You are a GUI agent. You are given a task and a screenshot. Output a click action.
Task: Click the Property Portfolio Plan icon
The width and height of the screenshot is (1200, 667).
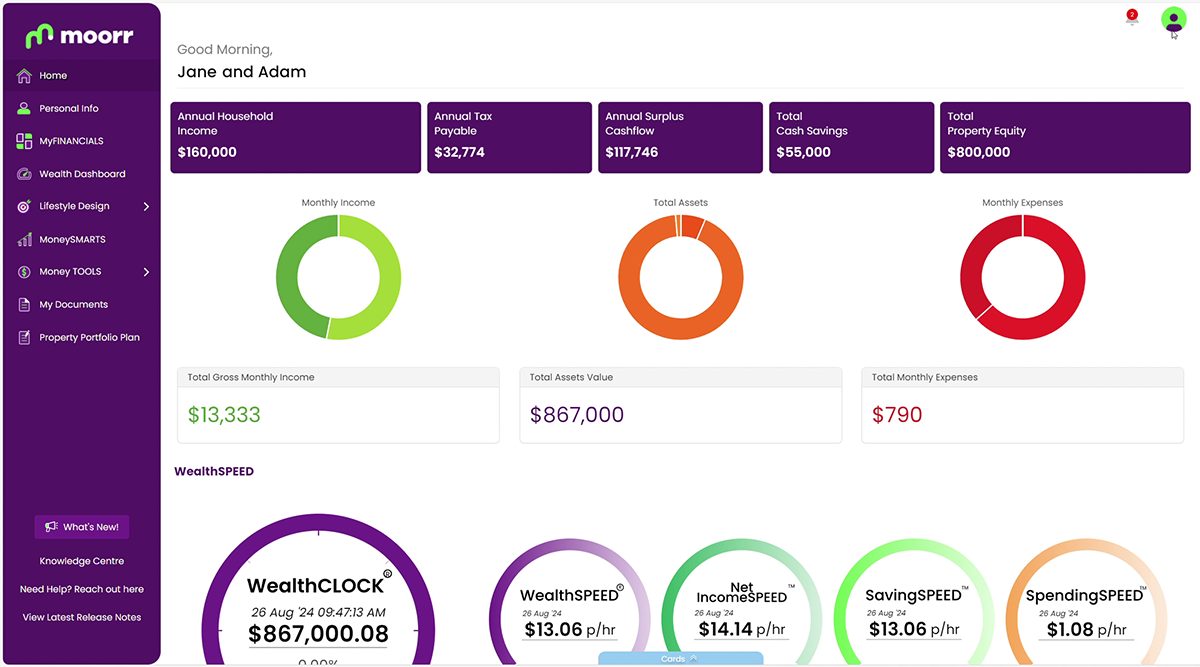[24, 338]
